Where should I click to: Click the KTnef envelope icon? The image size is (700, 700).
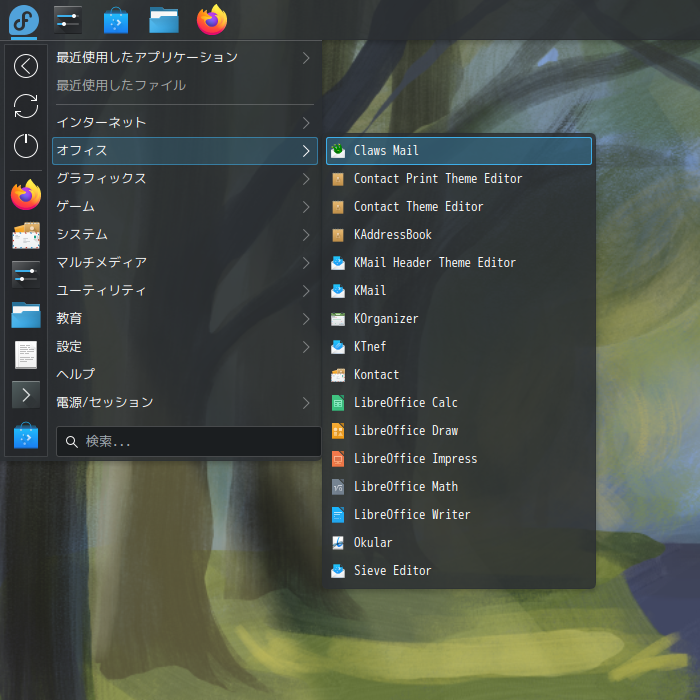tap(338, 347)
